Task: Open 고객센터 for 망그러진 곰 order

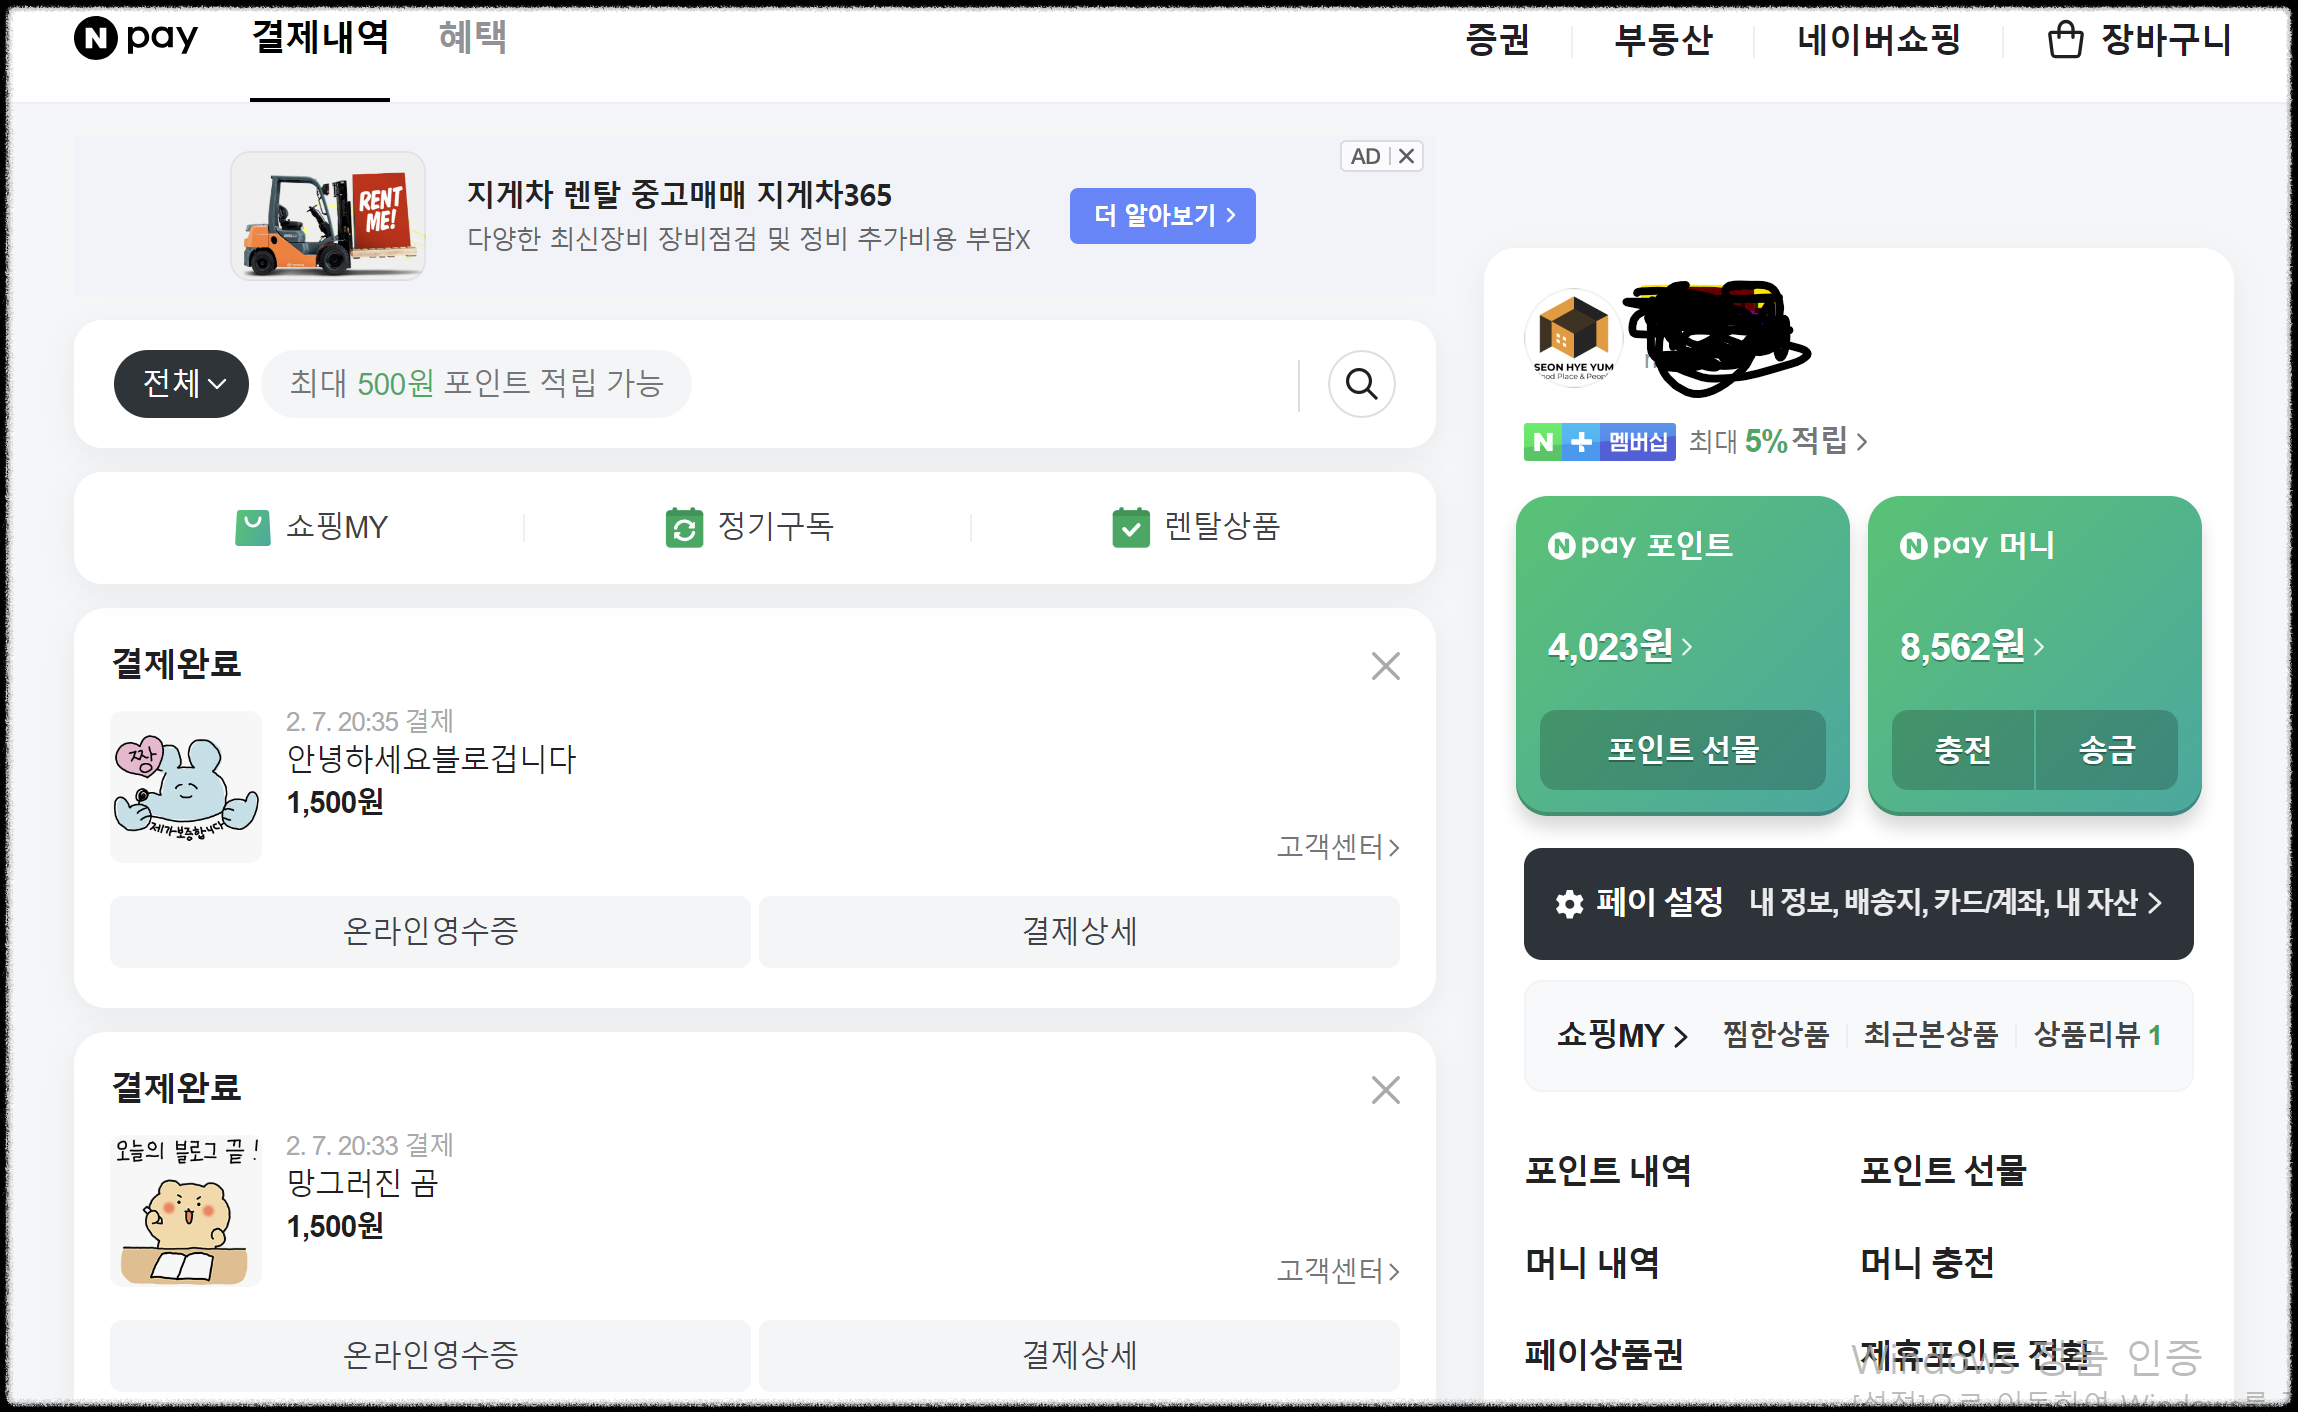Action: tap(1338, 1271)
